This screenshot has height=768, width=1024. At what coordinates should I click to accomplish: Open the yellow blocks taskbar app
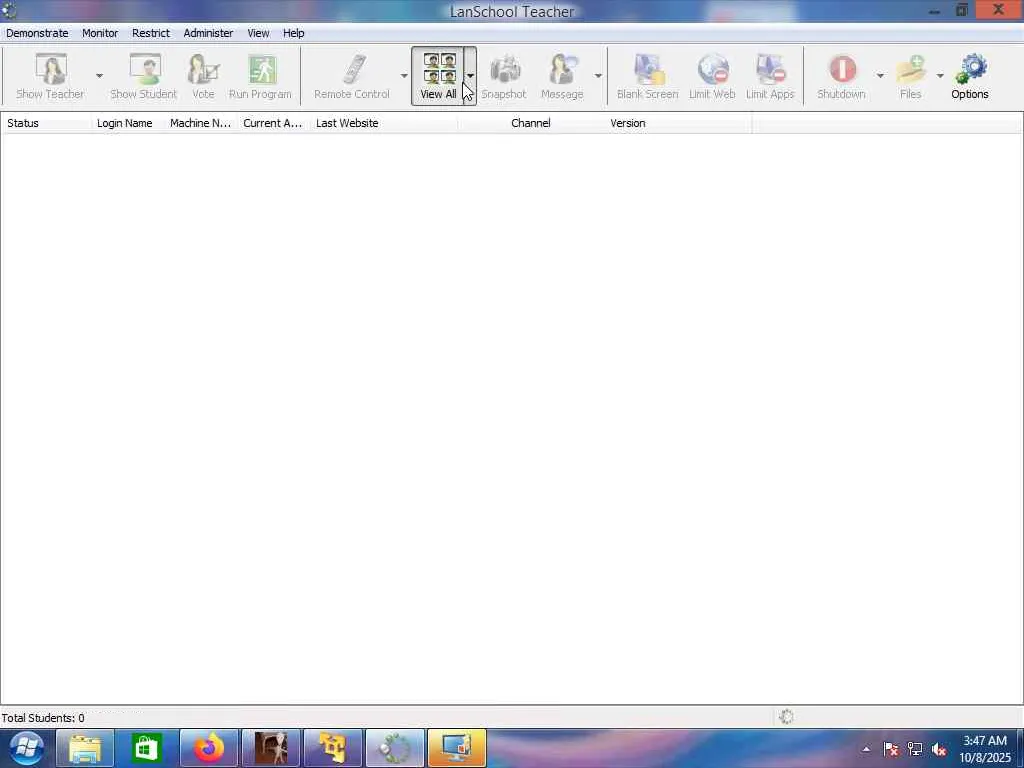click(333, 748)
